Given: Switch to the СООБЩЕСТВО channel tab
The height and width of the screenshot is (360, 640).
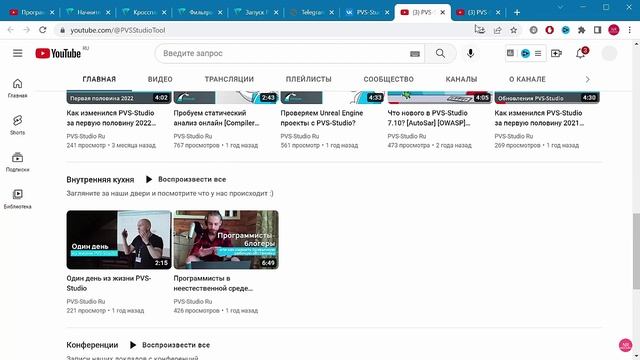Looking at the screenshot, I should tap(389, 79).
